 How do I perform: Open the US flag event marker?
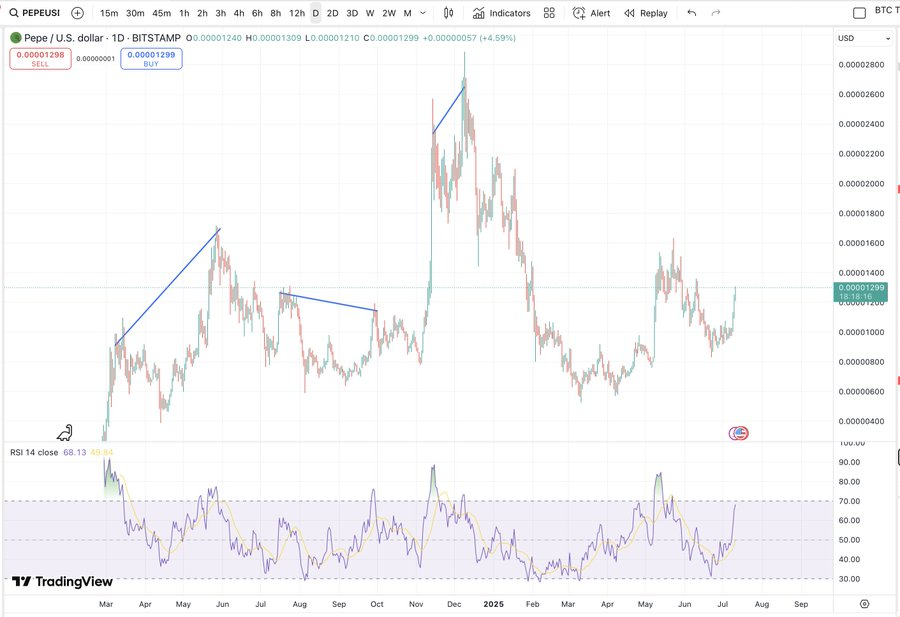pyautogui.click(x=741, y=433)
